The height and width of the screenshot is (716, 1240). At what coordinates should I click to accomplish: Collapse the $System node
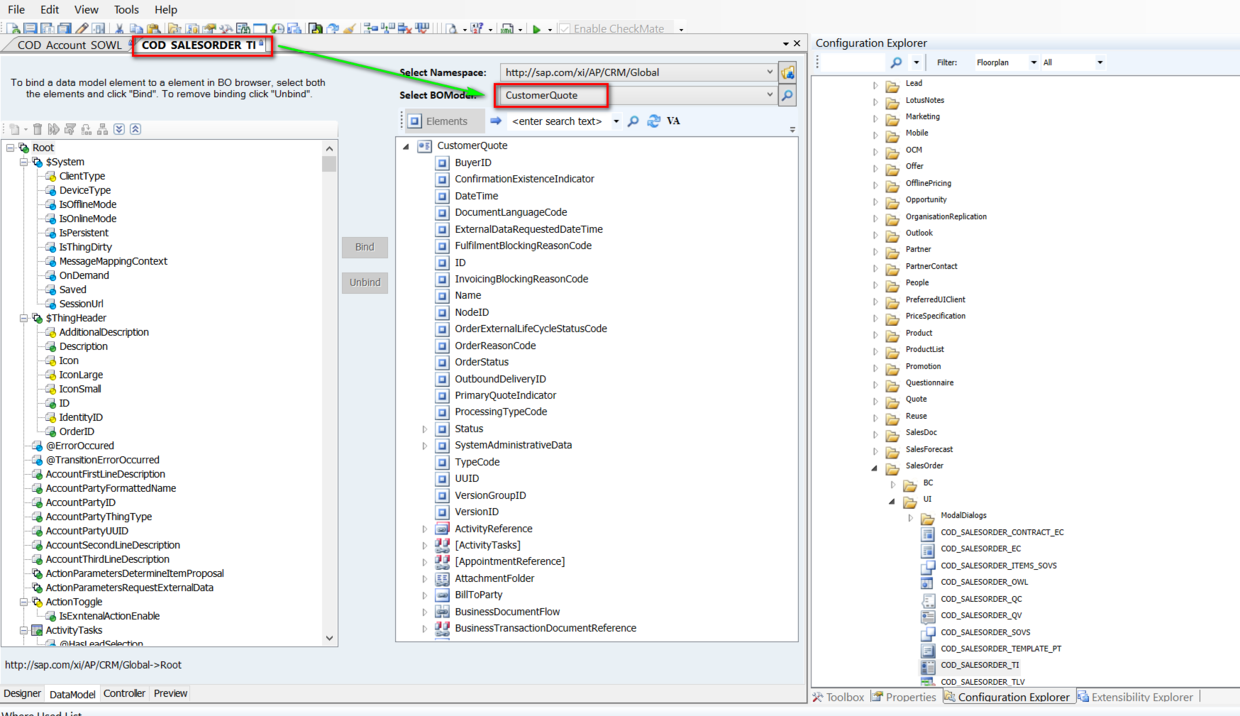coord(24,162)
